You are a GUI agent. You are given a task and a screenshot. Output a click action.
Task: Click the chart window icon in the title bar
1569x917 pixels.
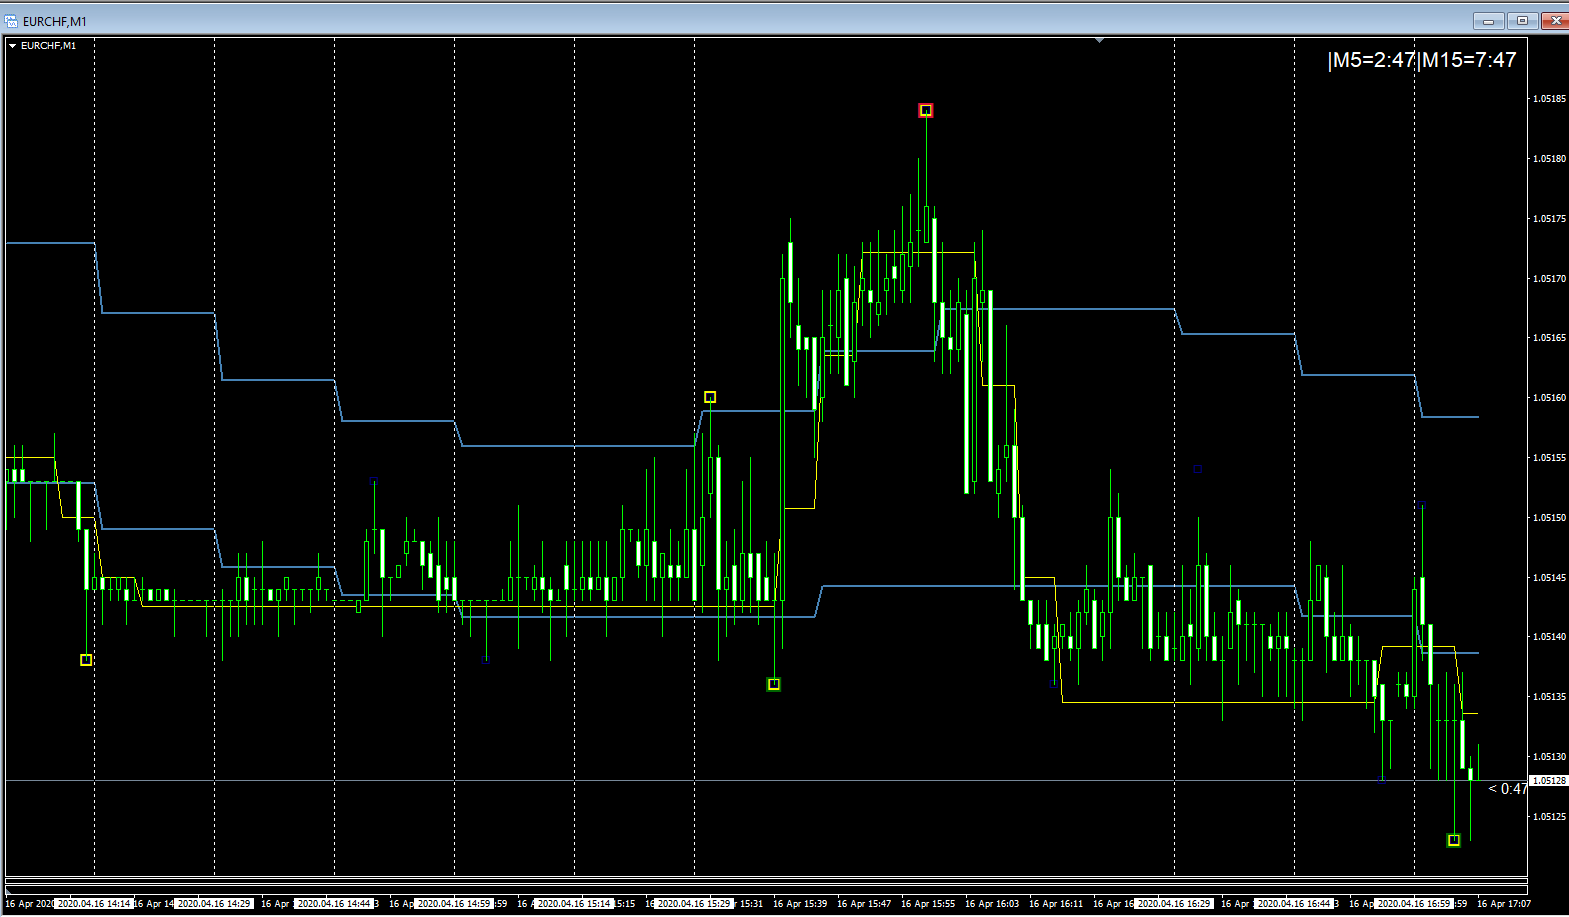(x=11, y=20)
